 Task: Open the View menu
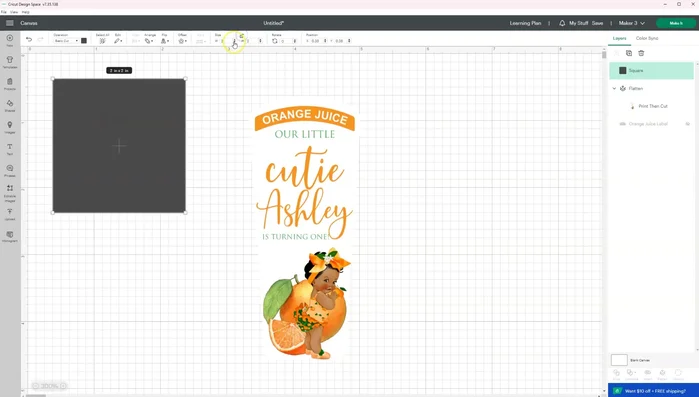(14, 12)
